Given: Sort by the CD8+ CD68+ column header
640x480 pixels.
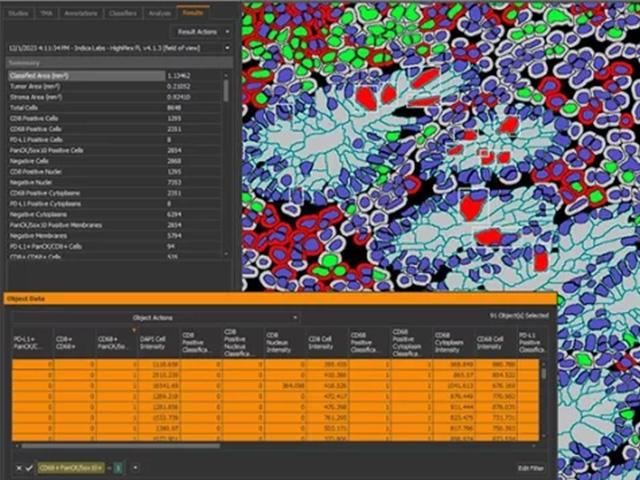Looking at the screenshot, I should 74,343.
